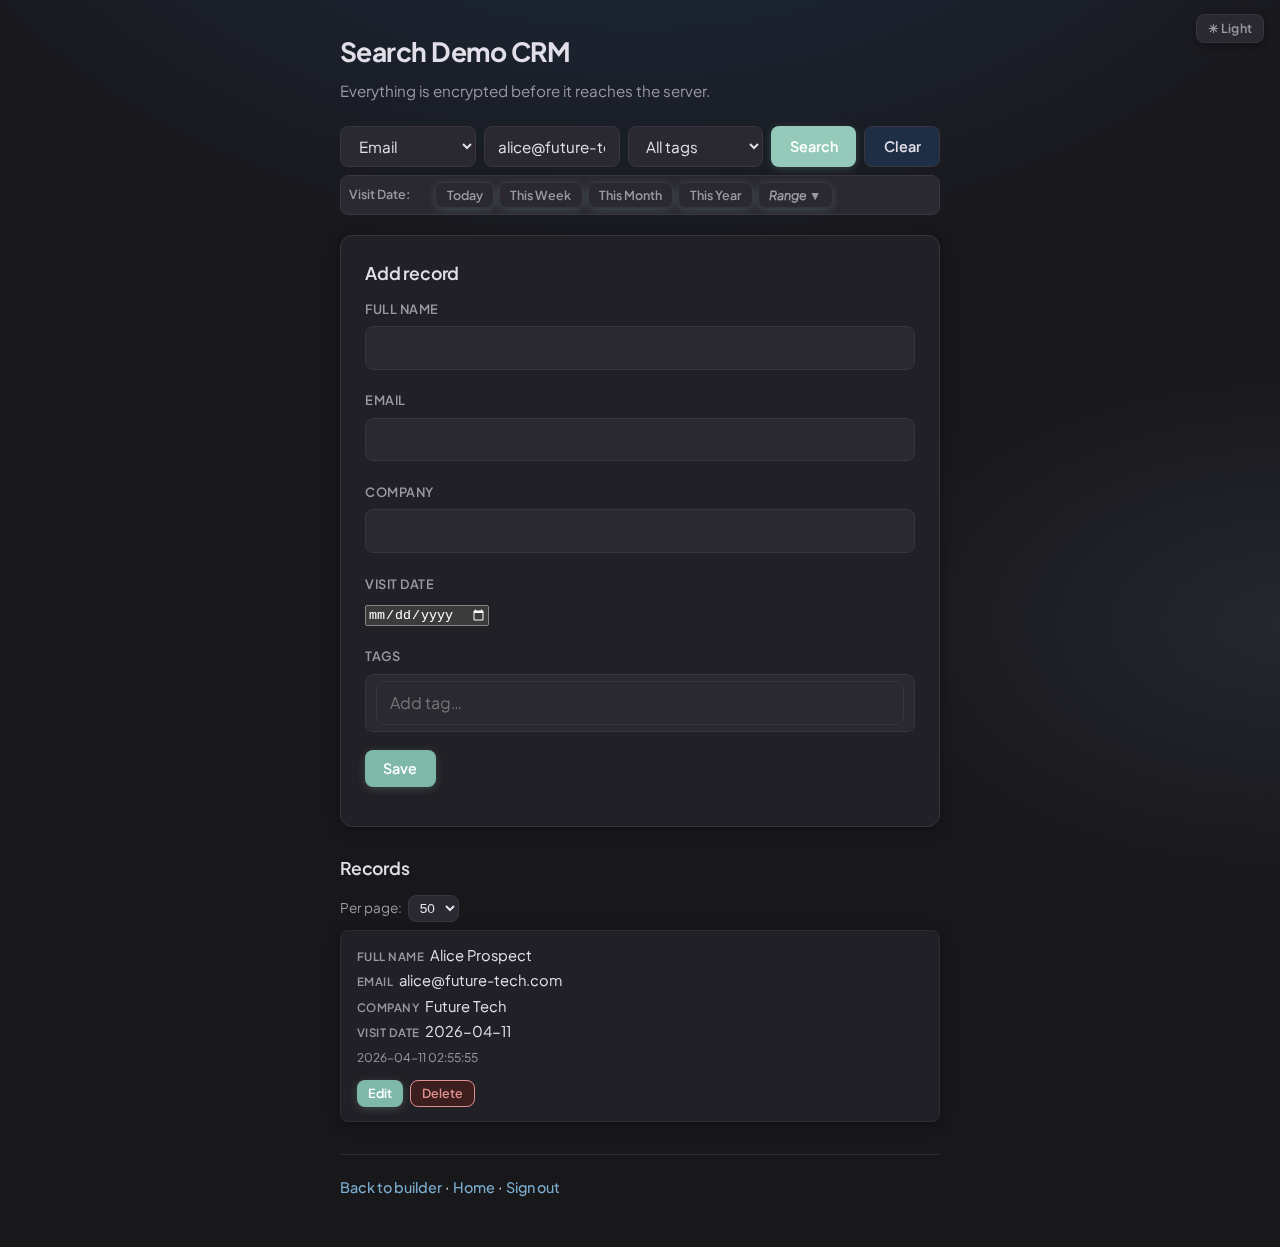Delete the Alice Prospect record
Viewport: 1280px width, 1247px height.
click(442, 1093)
